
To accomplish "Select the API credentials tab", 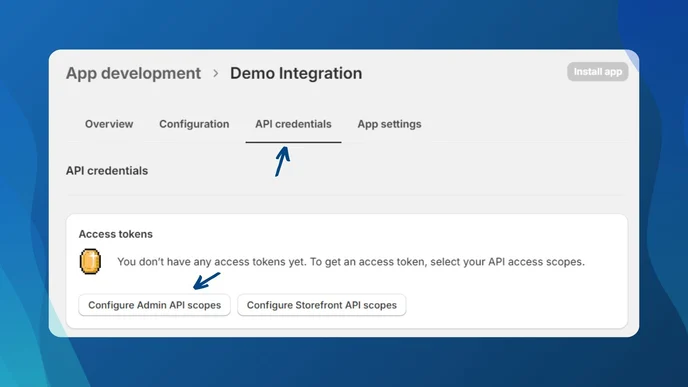I will pos(293,124).
